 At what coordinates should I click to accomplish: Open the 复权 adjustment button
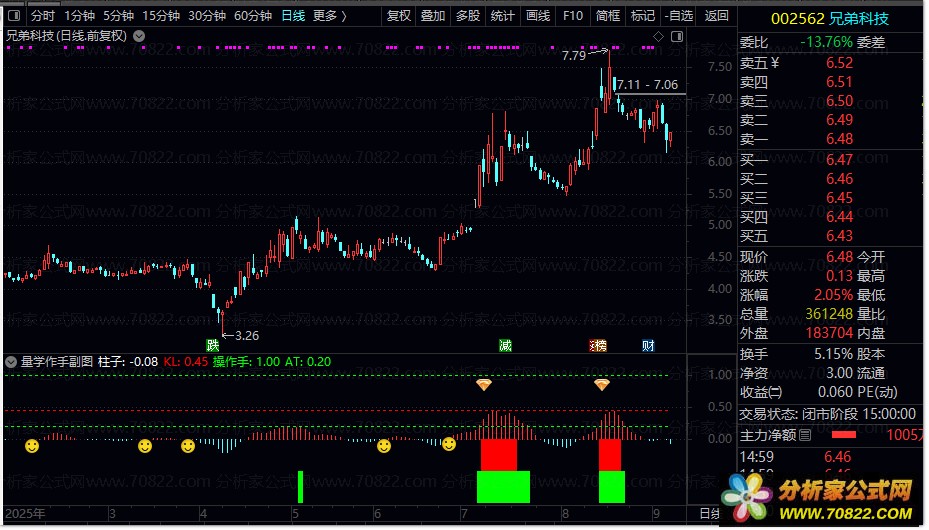coord(398,16)
